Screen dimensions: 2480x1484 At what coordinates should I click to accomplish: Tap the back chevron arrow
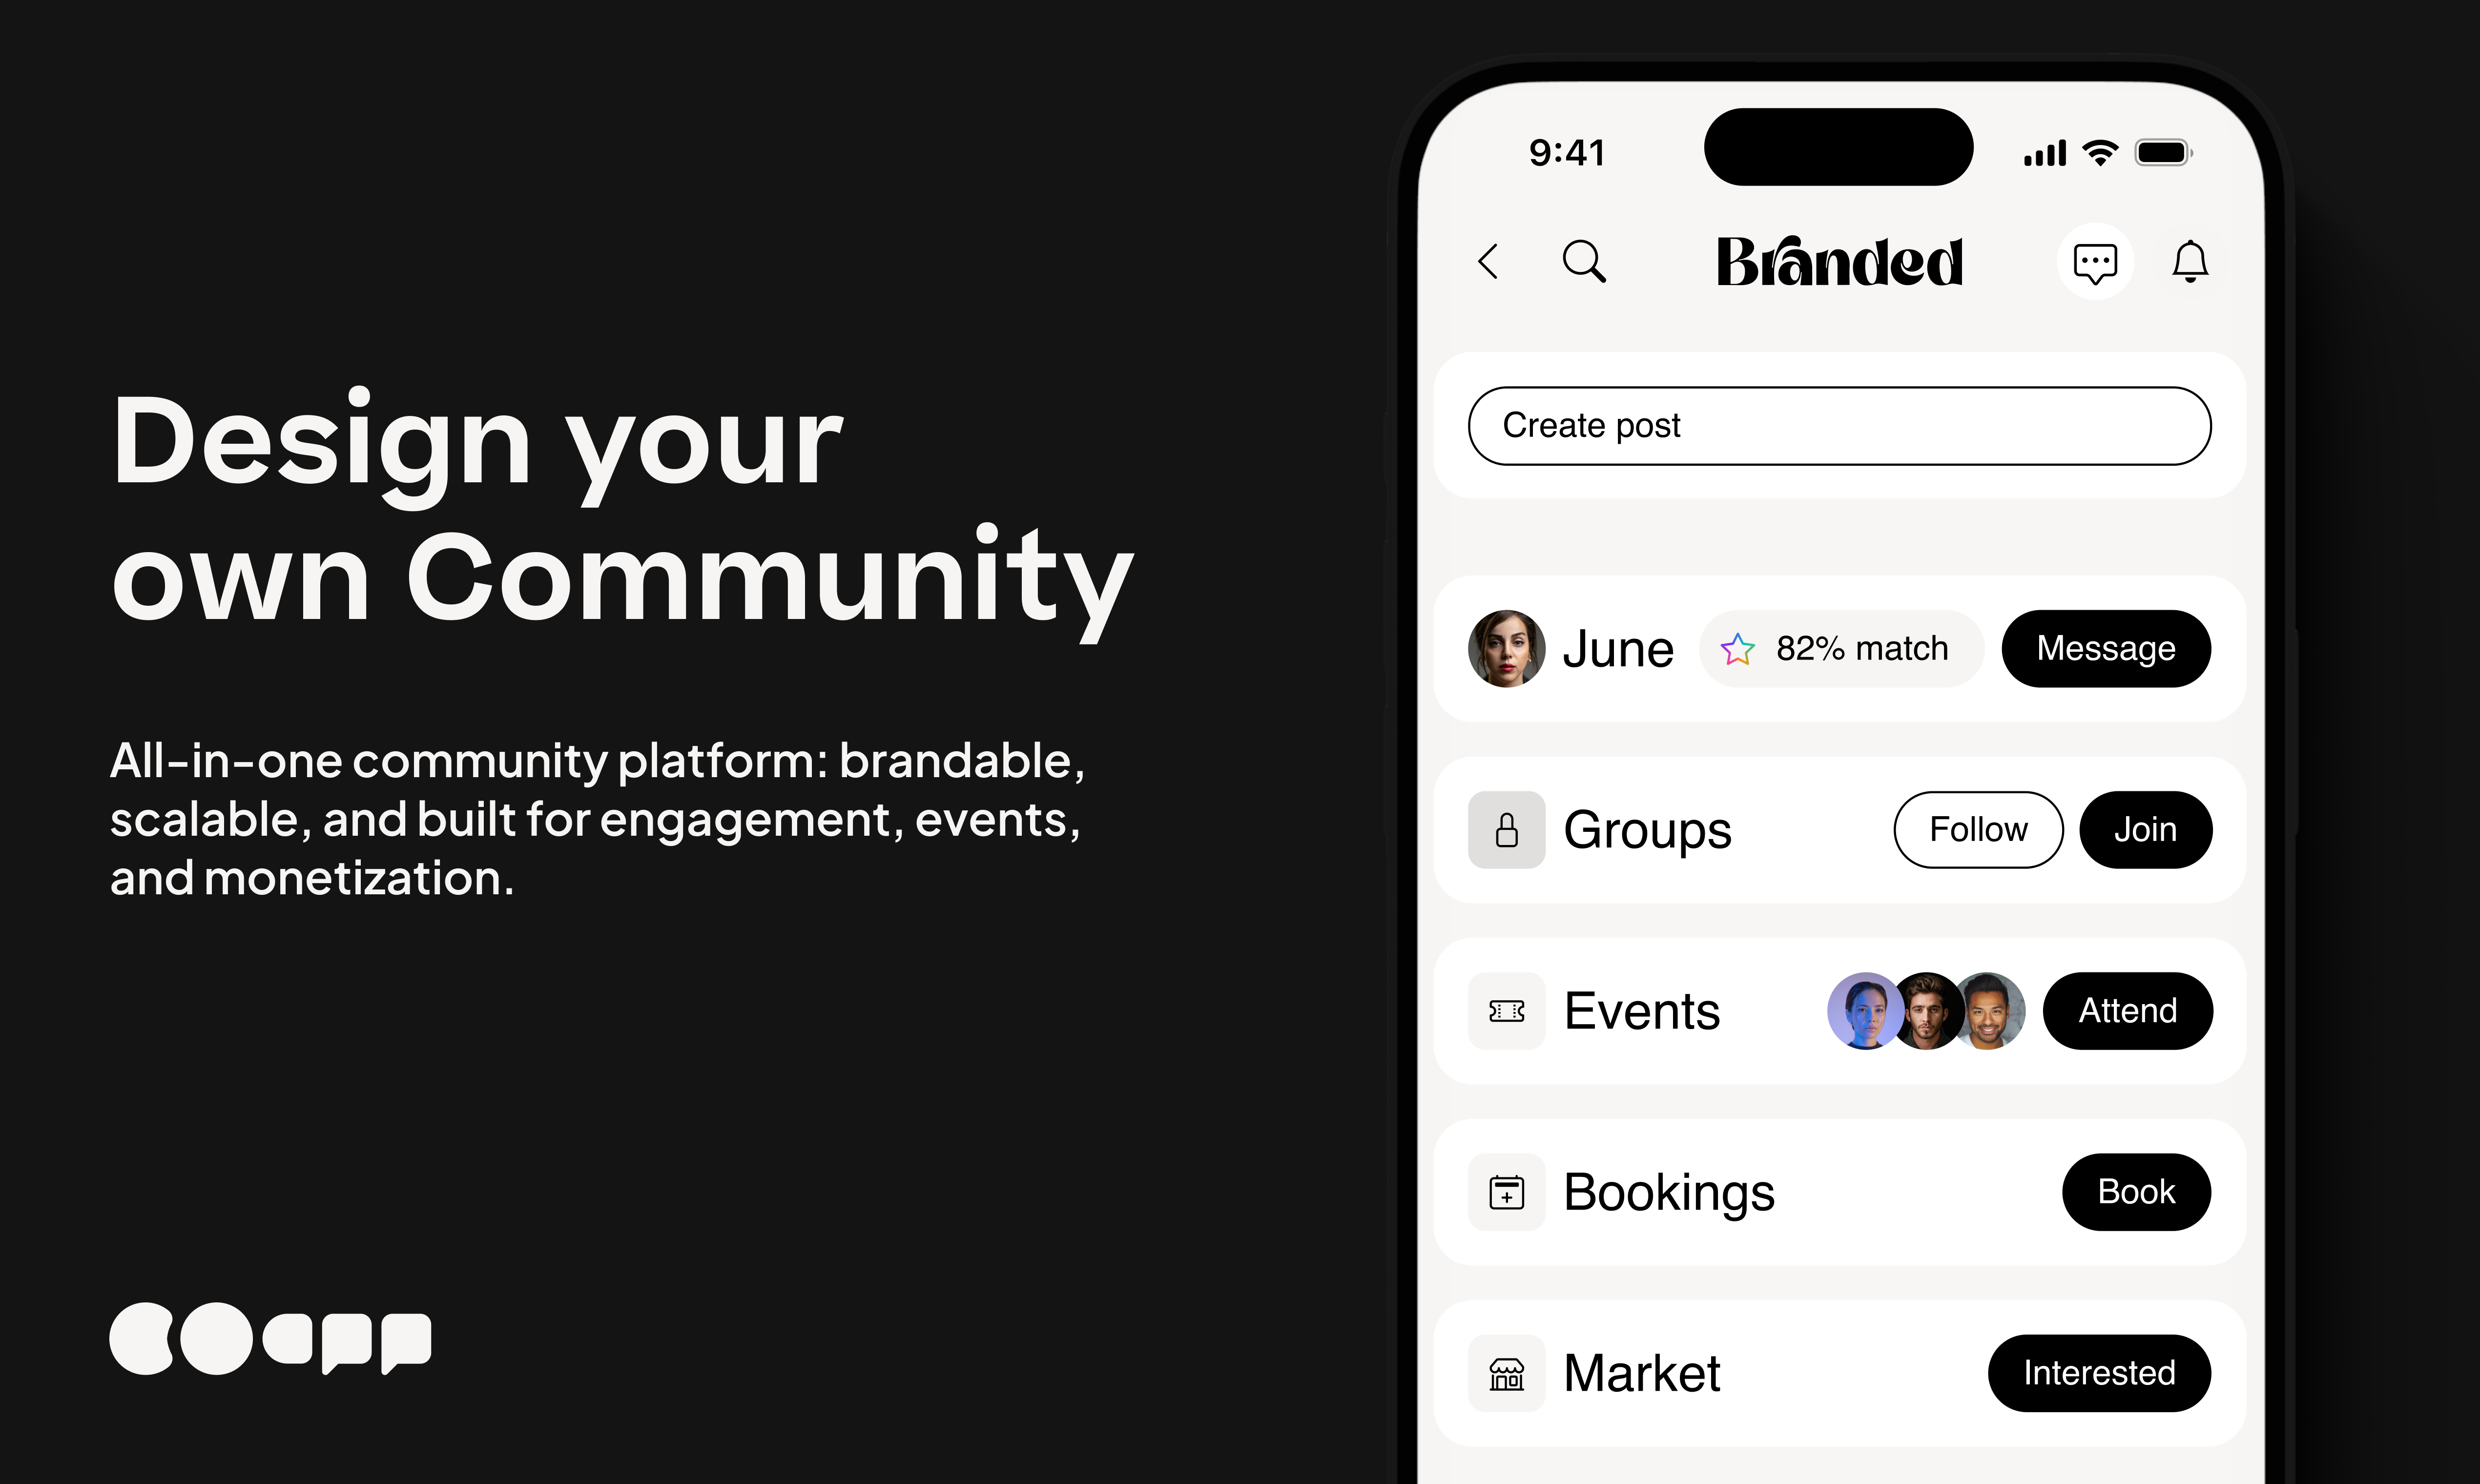1488,262
